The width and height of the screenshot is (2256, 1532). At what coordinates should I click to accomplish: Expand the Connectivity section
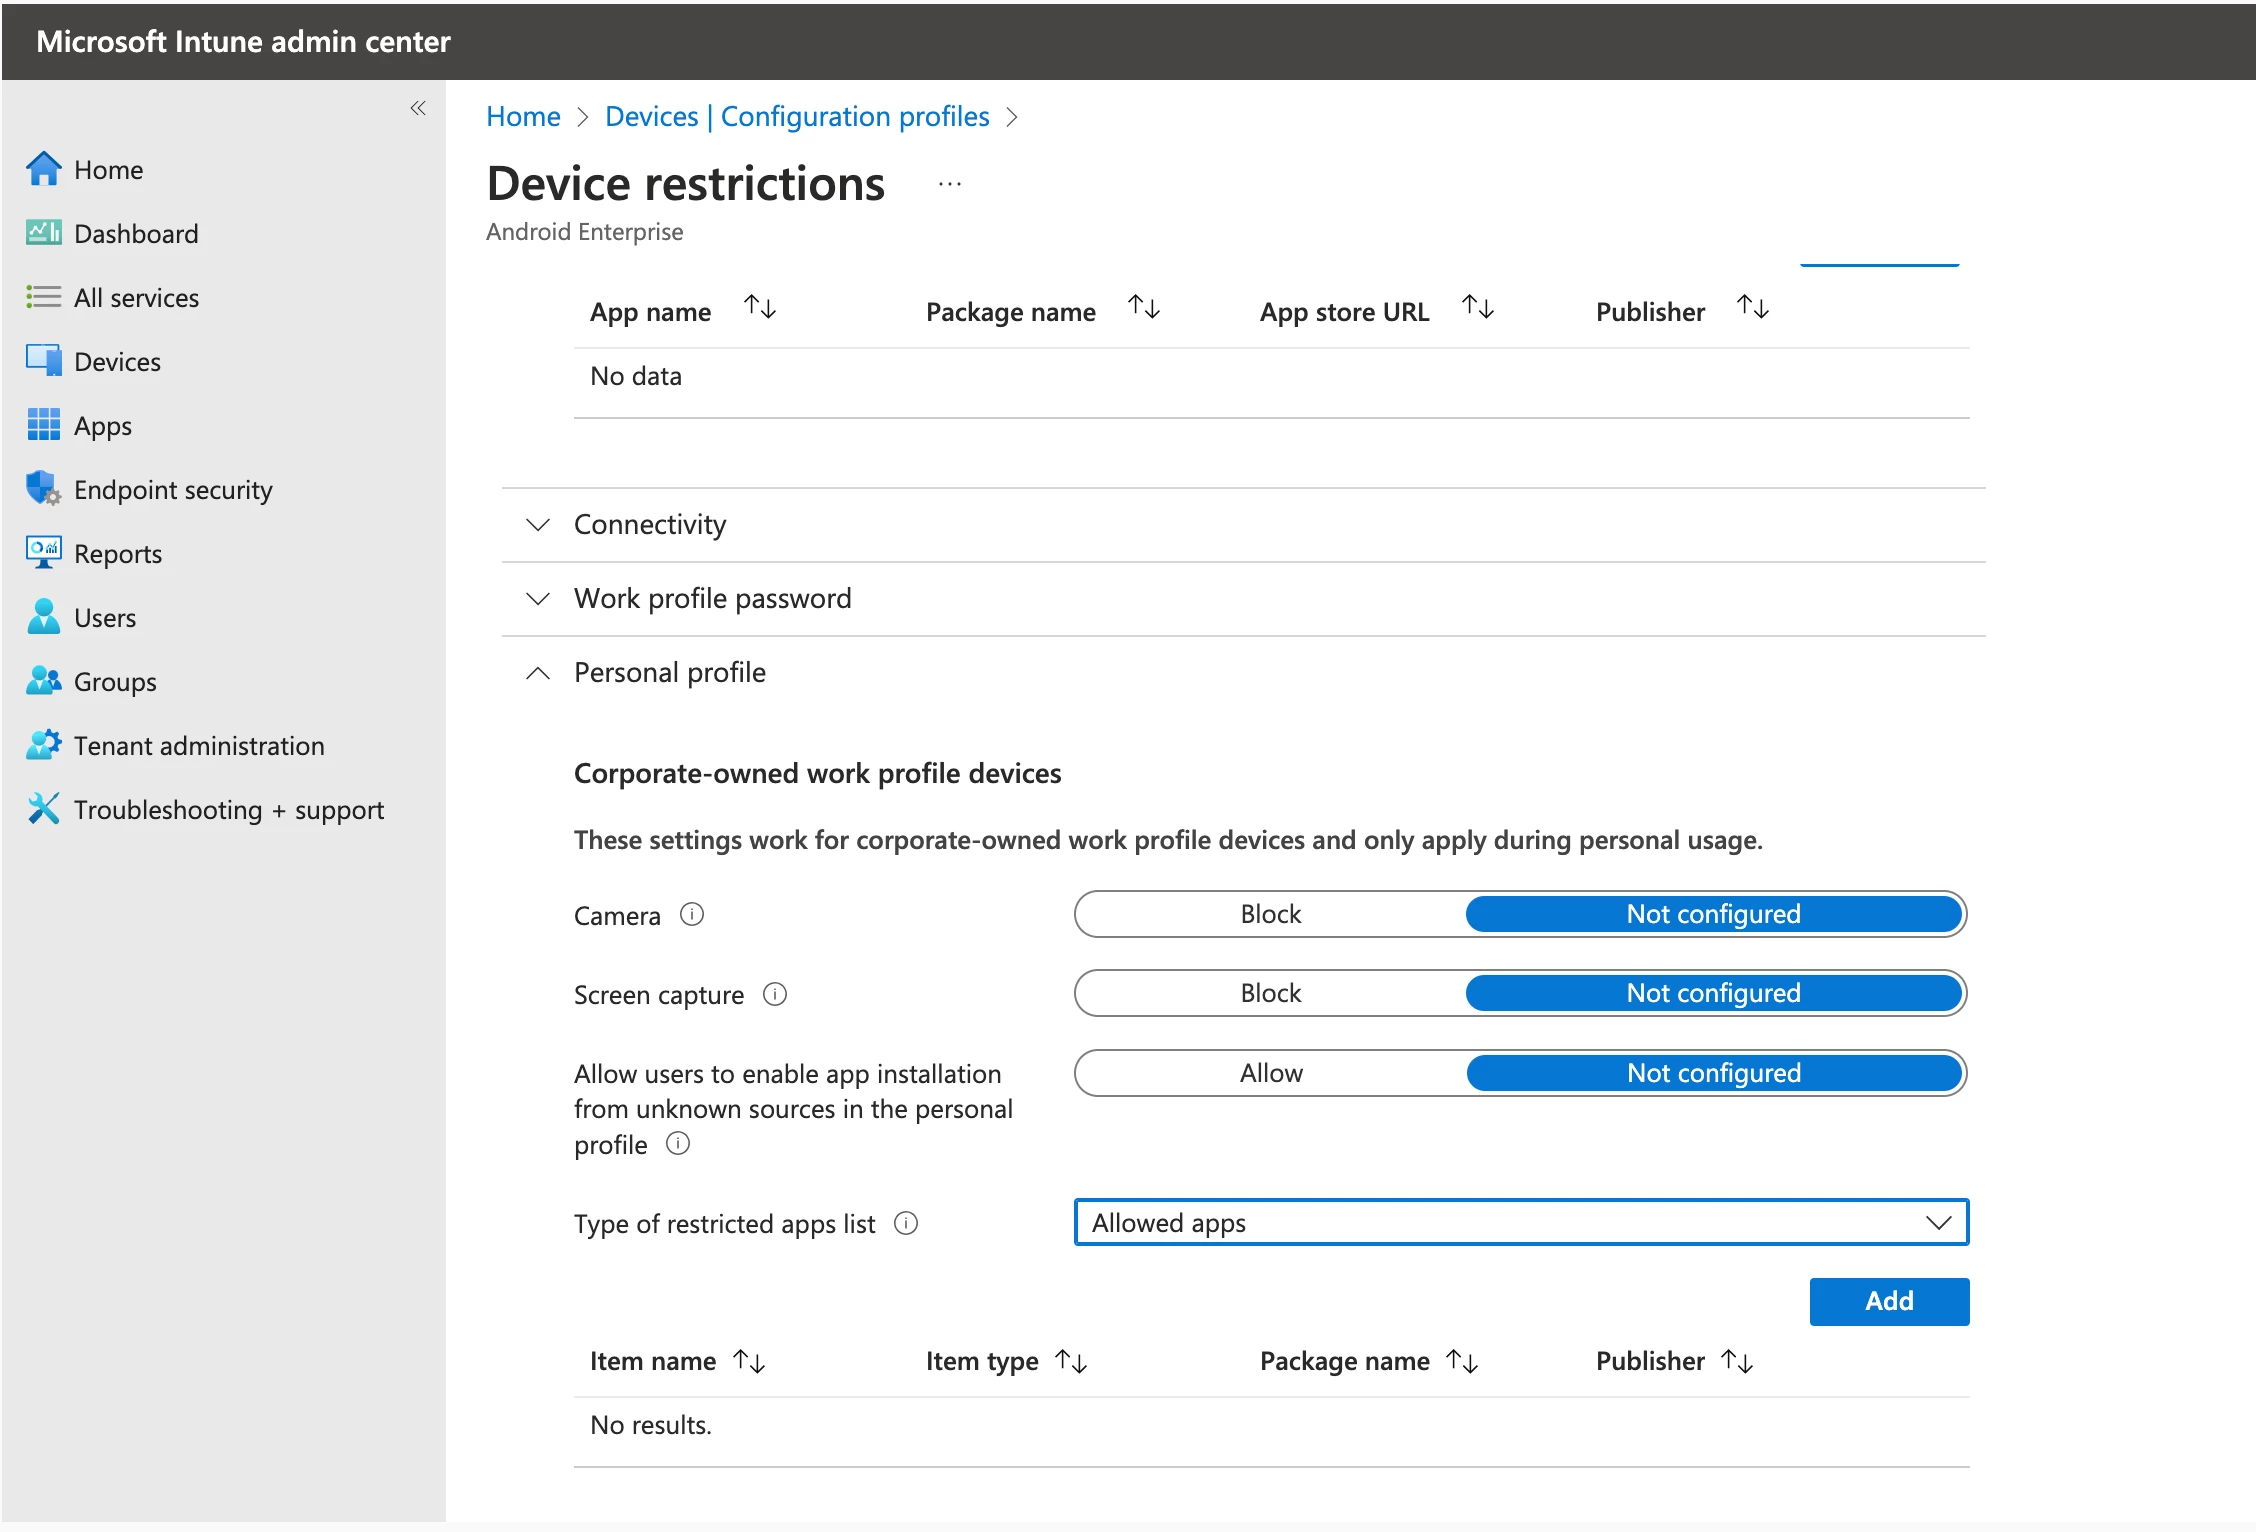[x=650, y=525]
